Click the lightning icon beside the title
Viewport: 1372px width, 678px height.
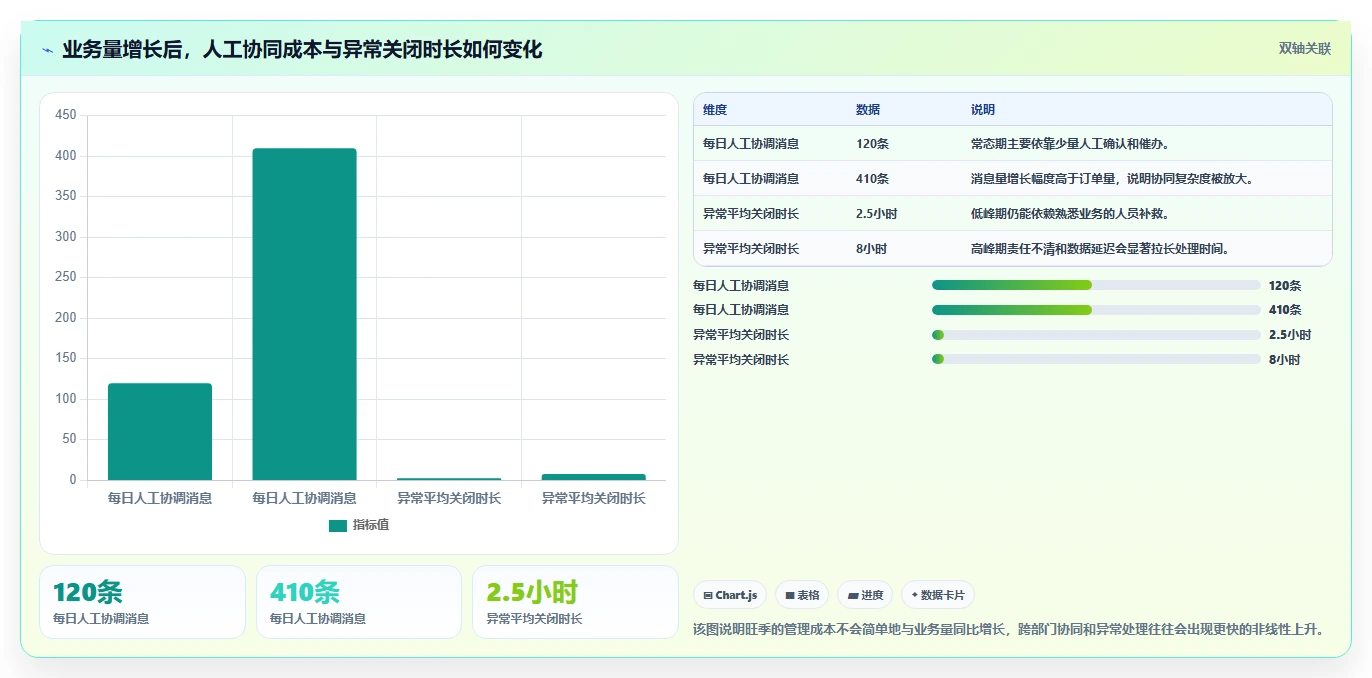48,50
